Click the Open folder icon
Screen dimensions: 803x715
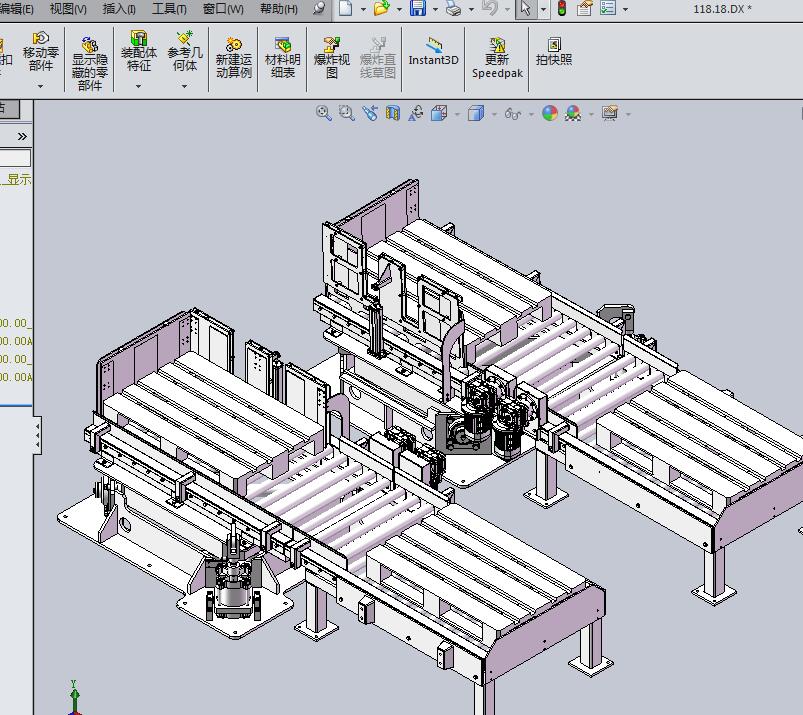point(381,8)
